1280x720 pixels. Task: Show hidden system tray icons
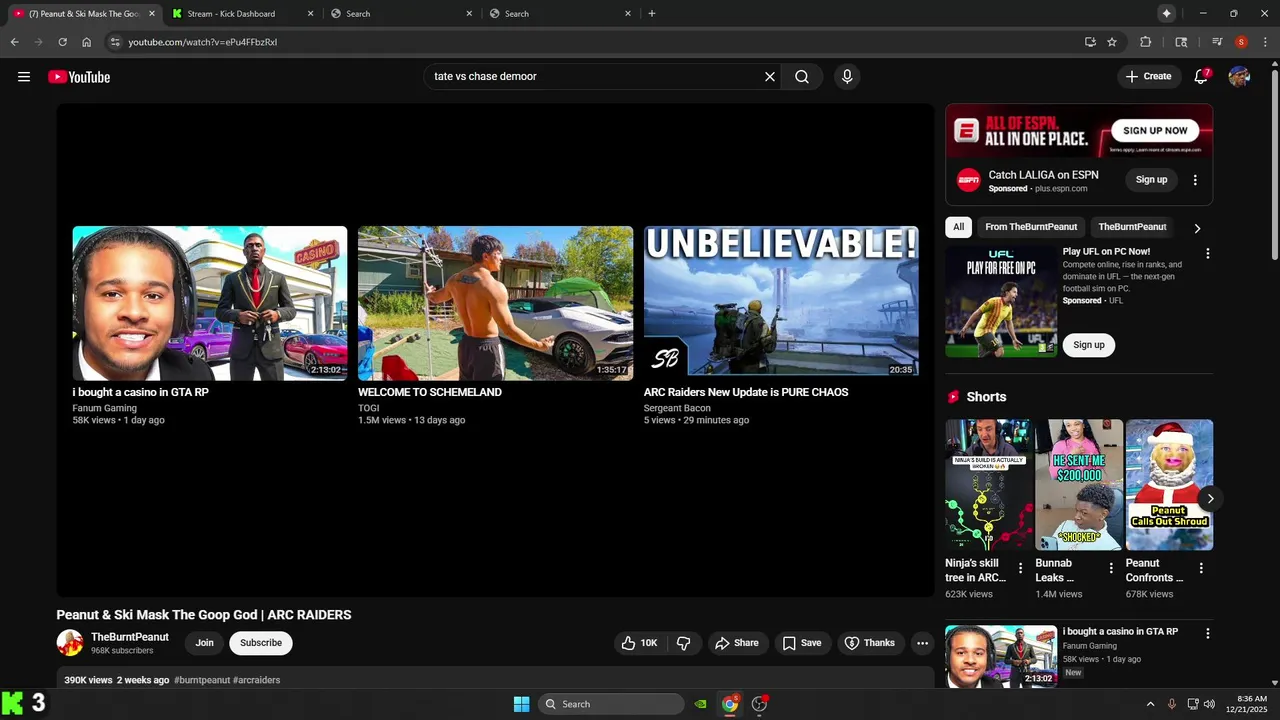tap(1150, 704)
